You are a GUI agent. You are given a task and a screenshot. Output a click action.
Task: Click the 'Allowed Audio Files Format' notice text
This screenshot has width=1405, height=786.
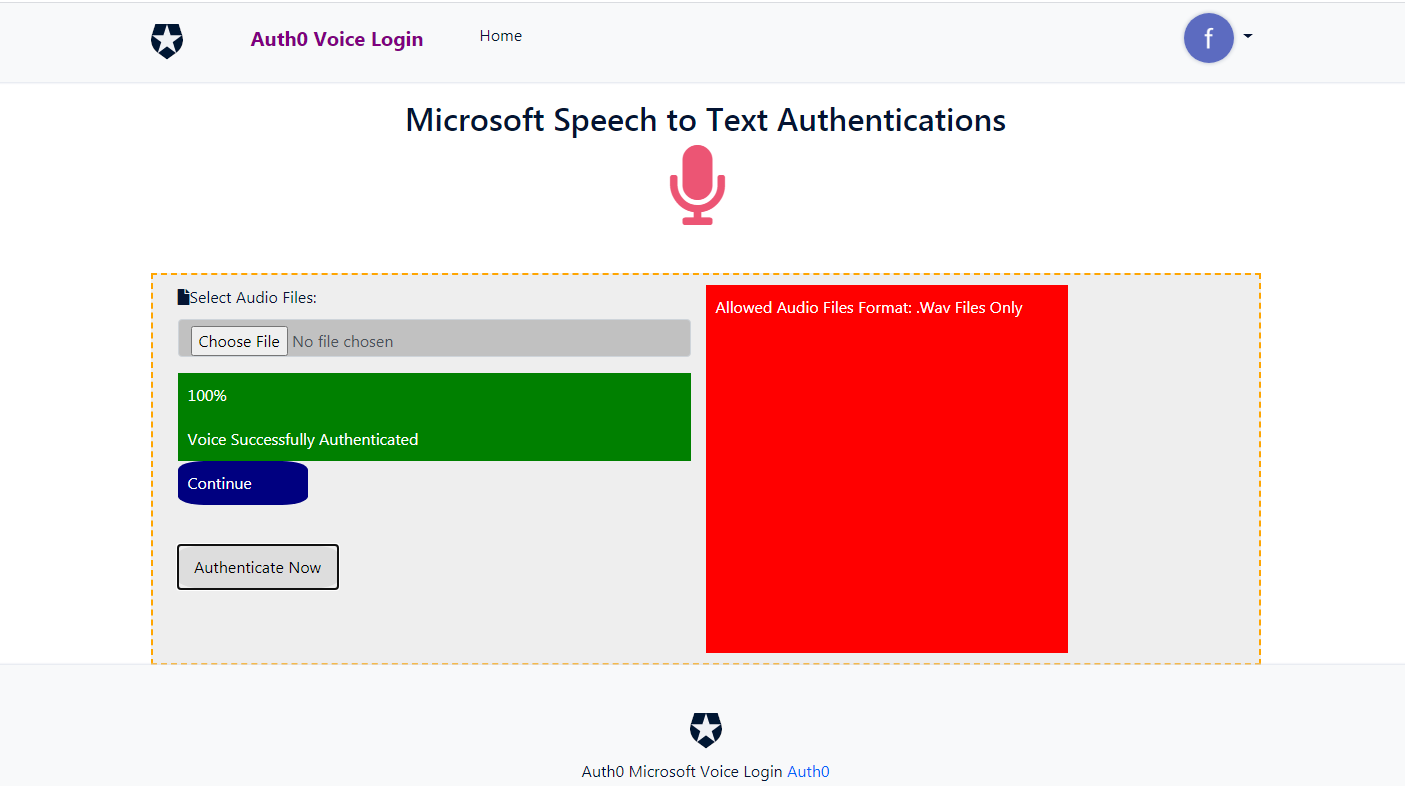(x=869, y=308)
